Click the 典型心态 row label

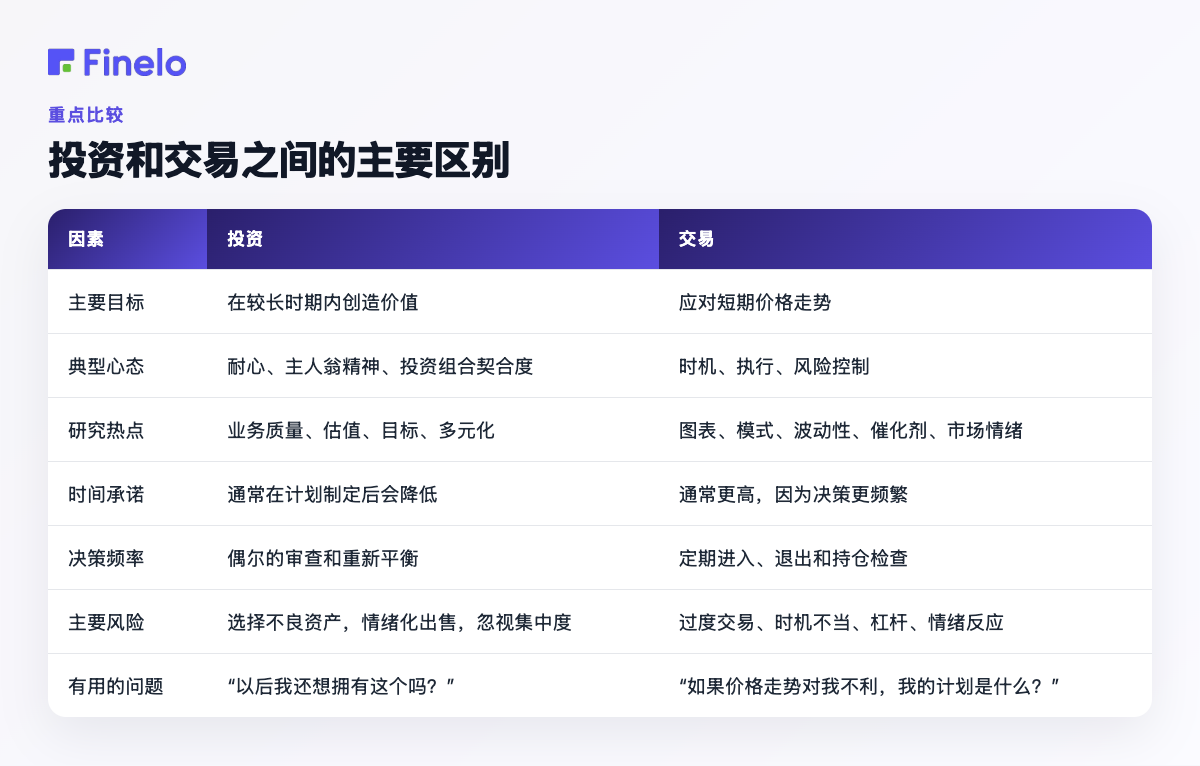(x=106, y=366)
